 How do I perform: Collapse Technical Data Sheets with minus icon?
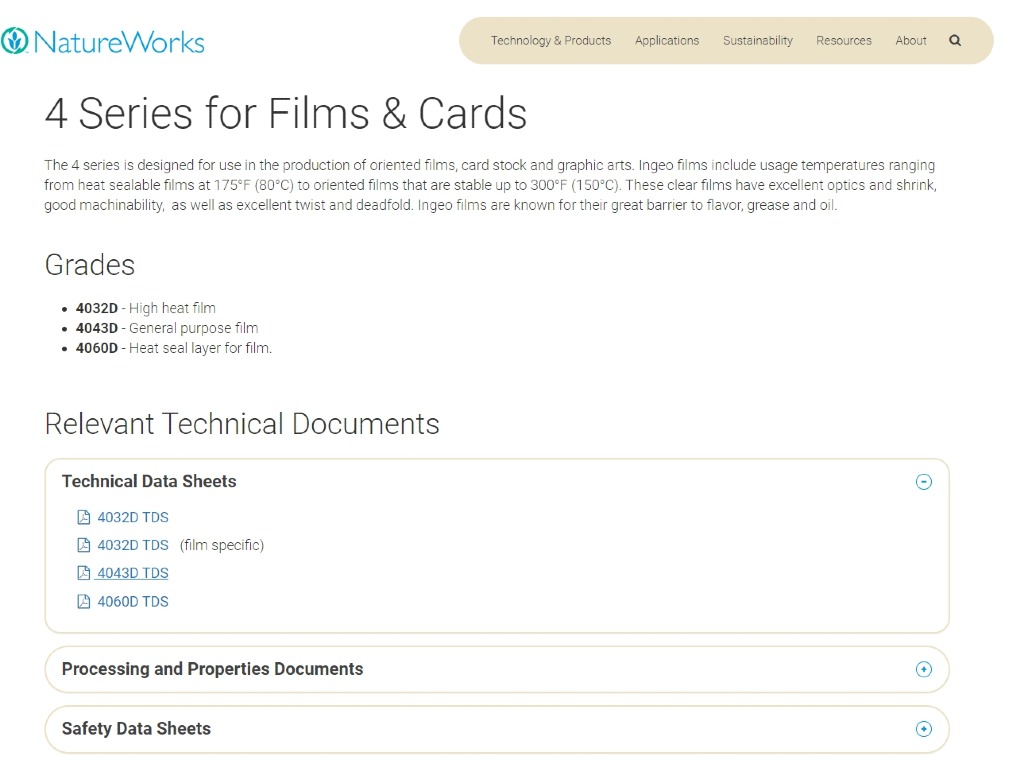[924, 482]
